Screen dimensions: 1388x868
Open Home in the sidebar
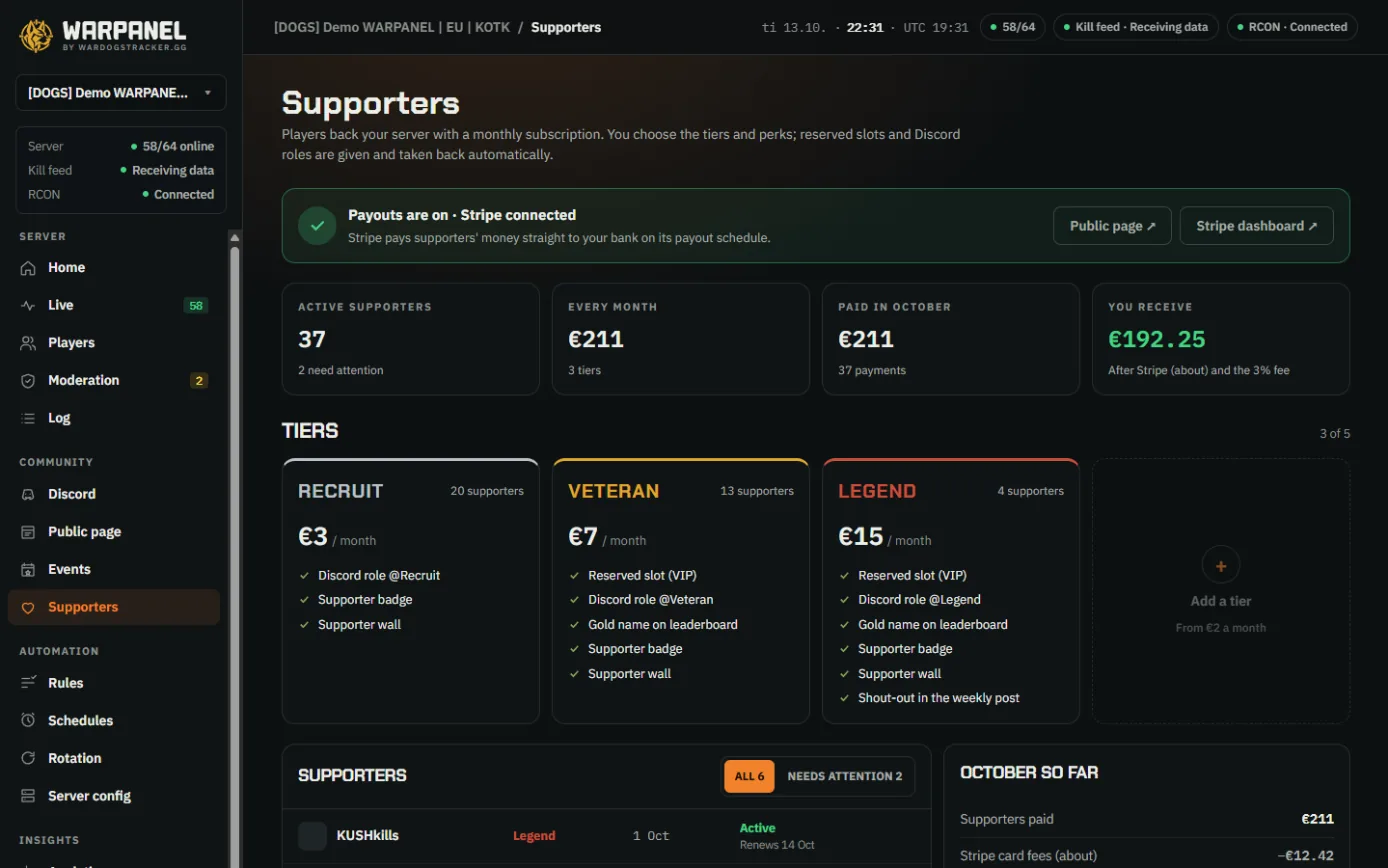pyautogui.click(x=114, y=268)
